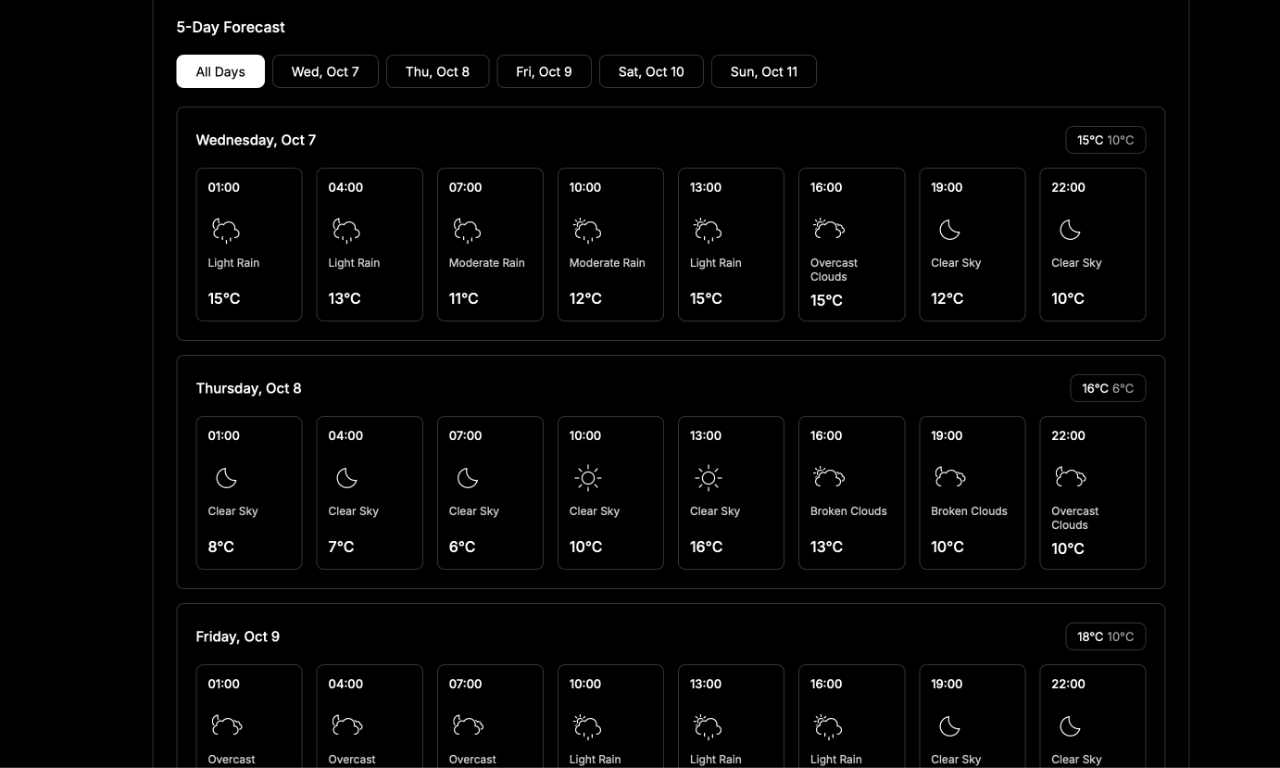Screen dimensions: 1280x768
Task: Click the Friday, Oct 9 heading
Action: [x=238, y=636]
